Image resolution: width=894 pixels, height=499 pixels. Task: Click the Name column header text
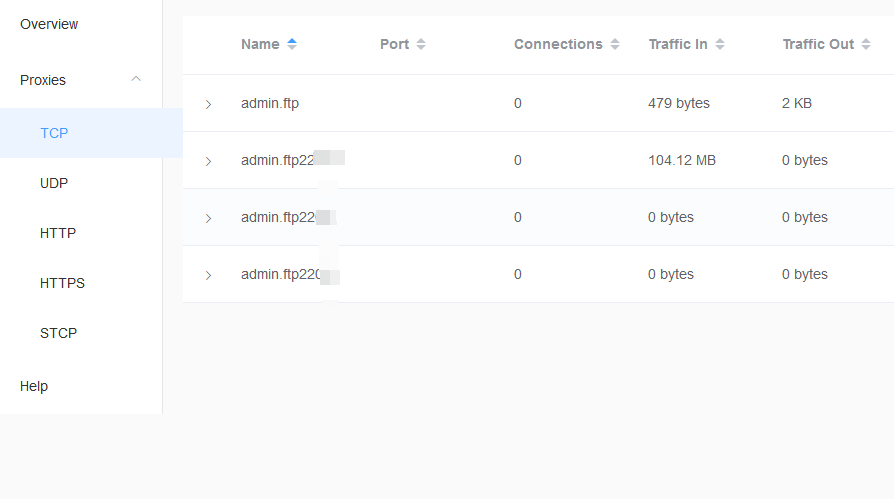(260, 44)
